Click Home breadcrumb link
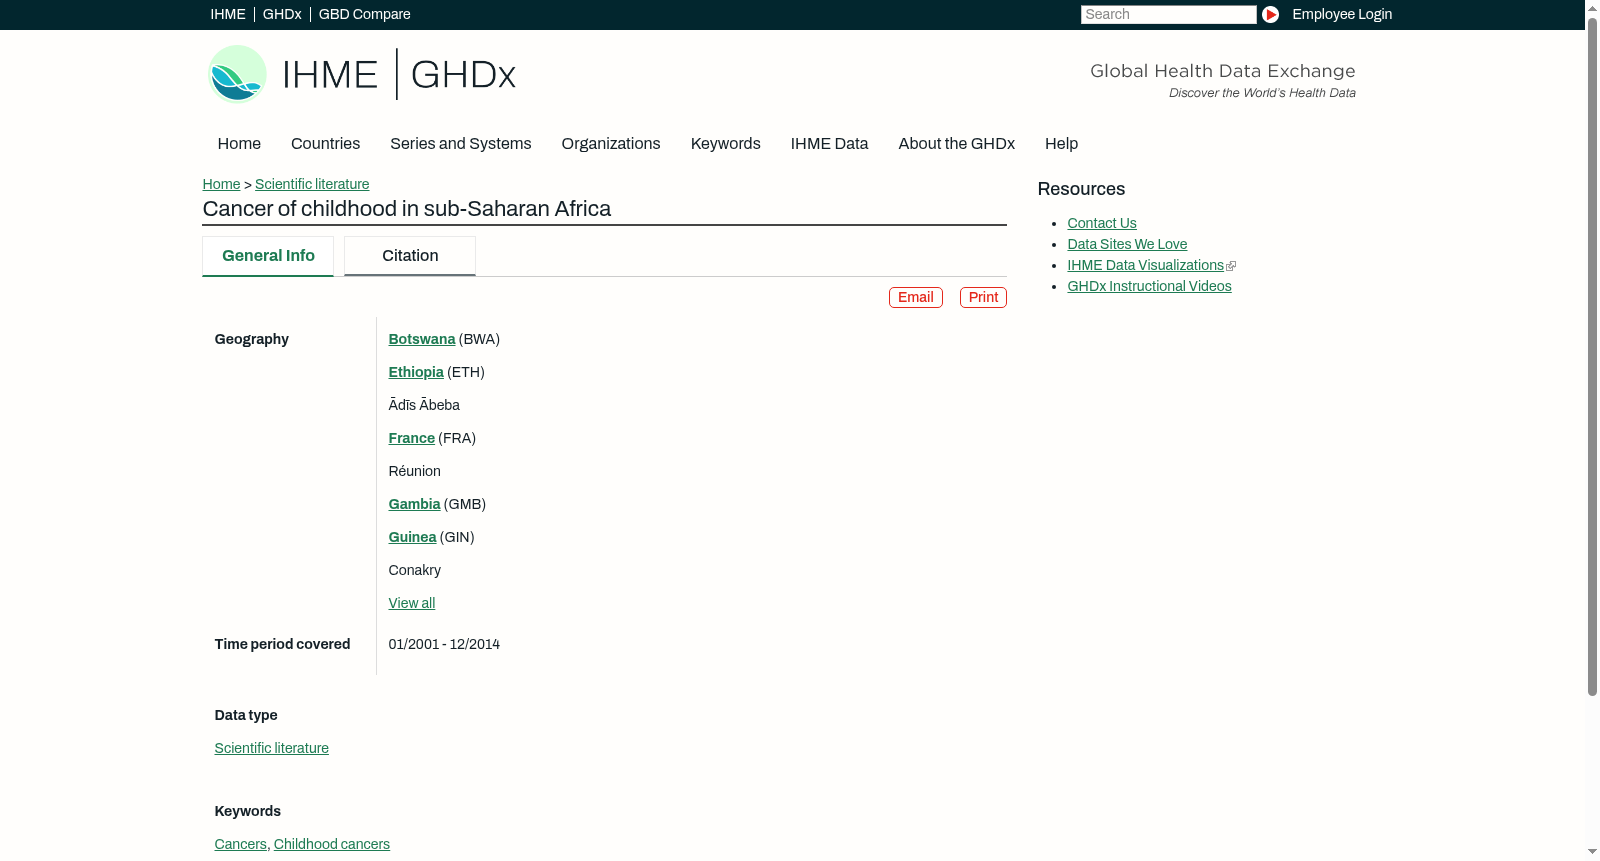The width and height of the screenshot is (1600, 861). pyautogui.click(x=221, y=184)
